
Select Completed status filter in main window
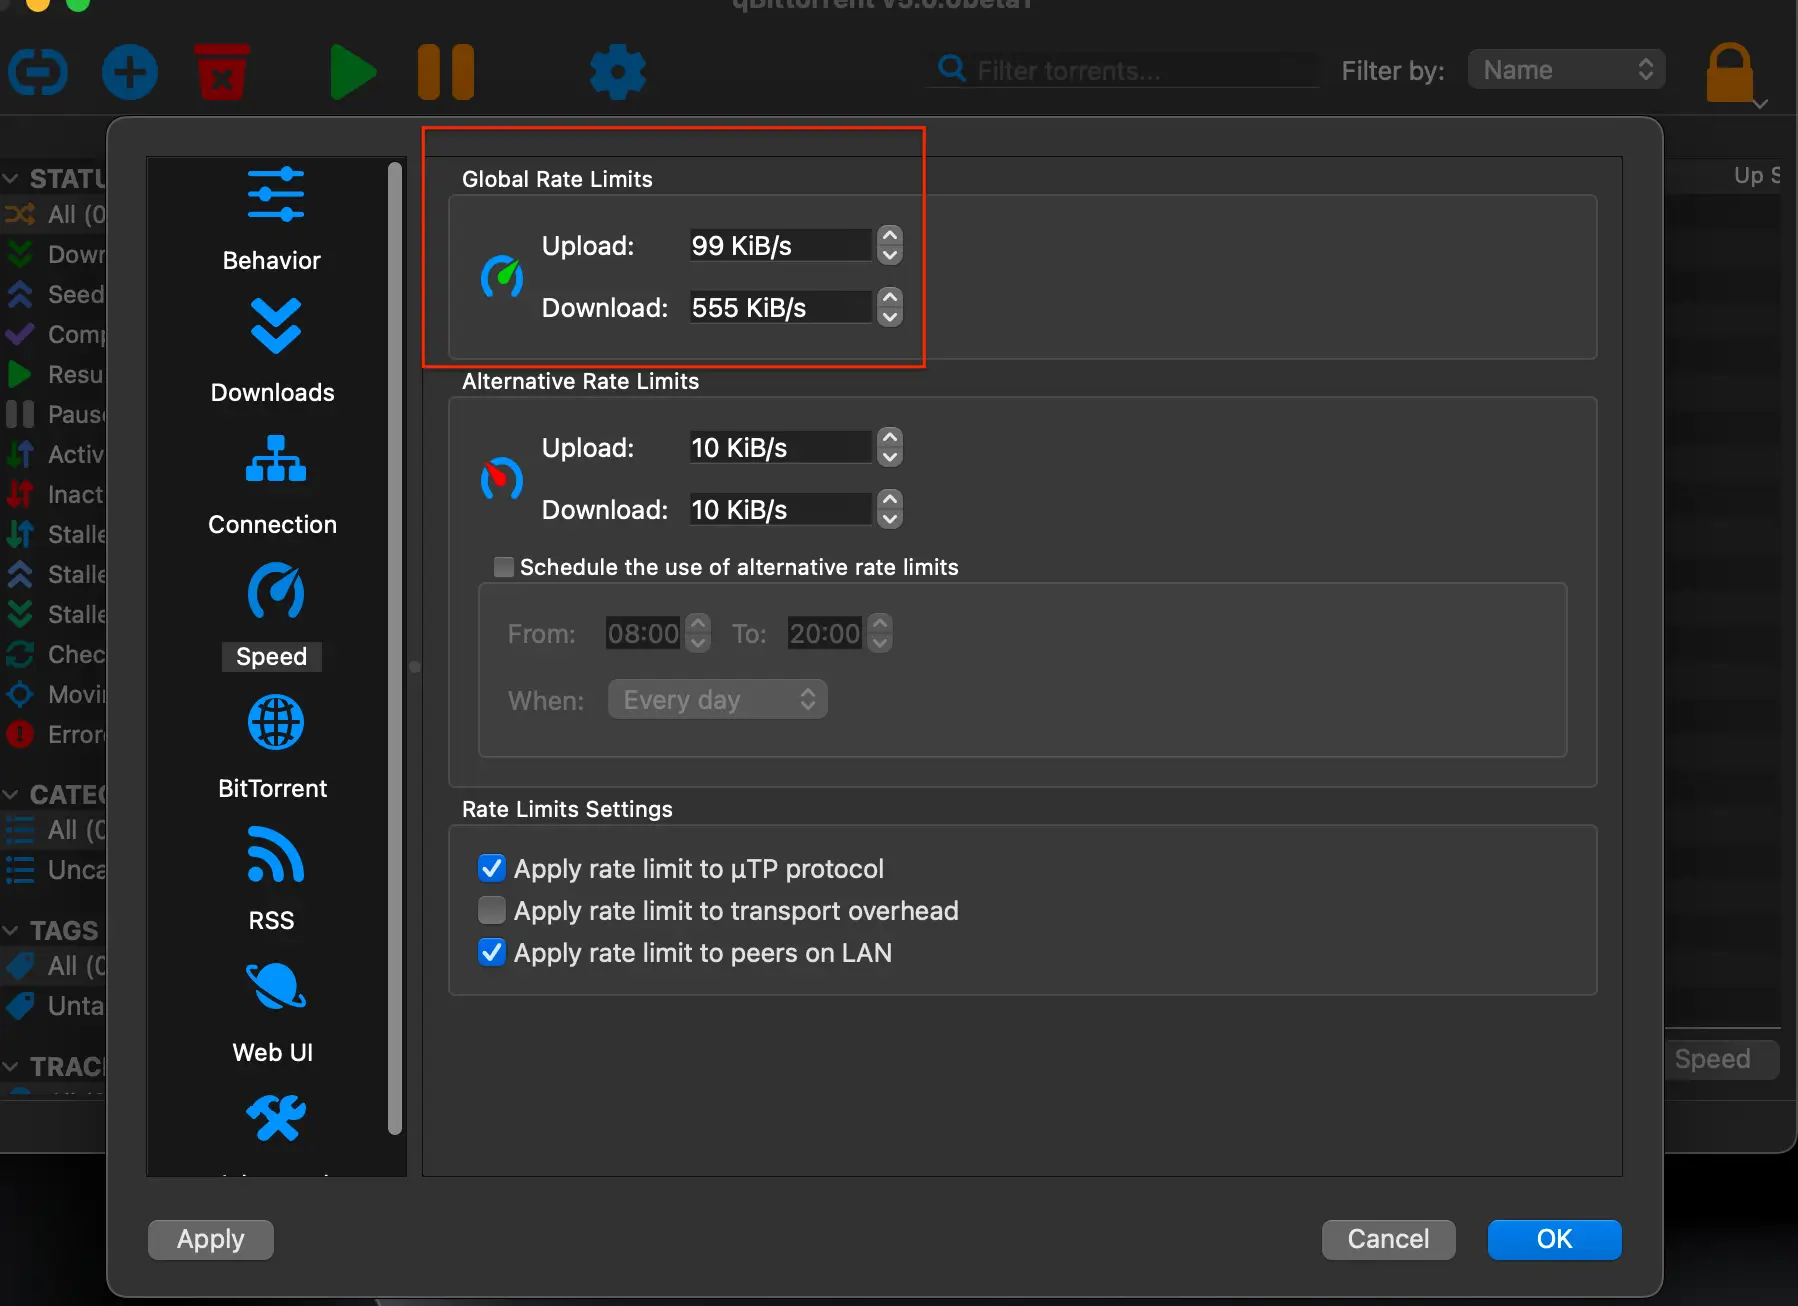(55, 334)
